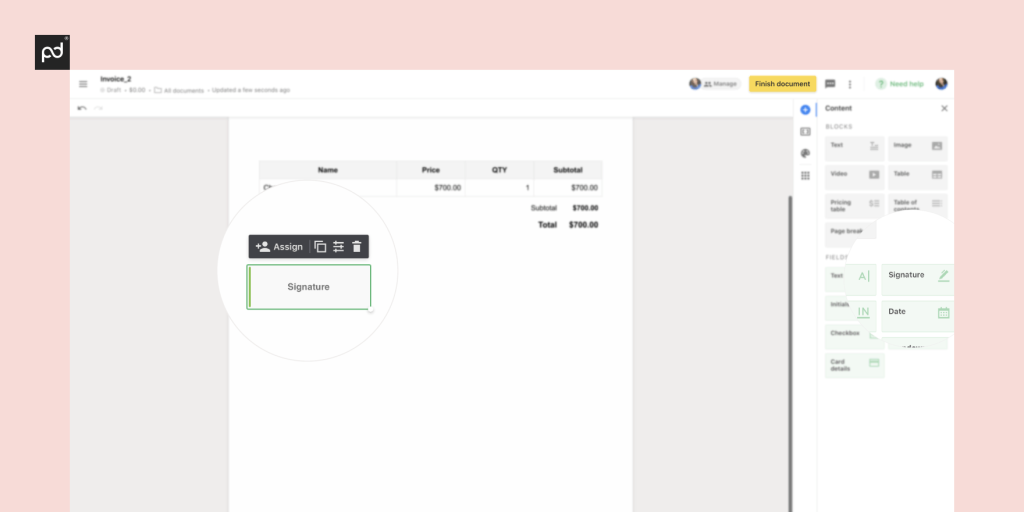Pick the Date field from Fields
This screenshot has height=512, width=1024.
[919, 315]
